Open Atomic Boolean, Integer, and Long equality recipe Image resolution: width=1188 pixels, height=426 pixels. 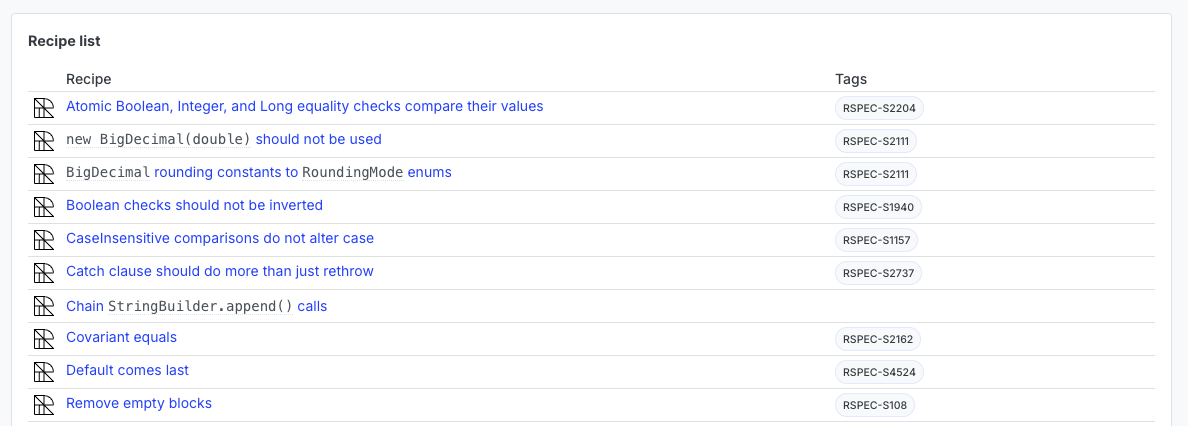click(305, 106)
